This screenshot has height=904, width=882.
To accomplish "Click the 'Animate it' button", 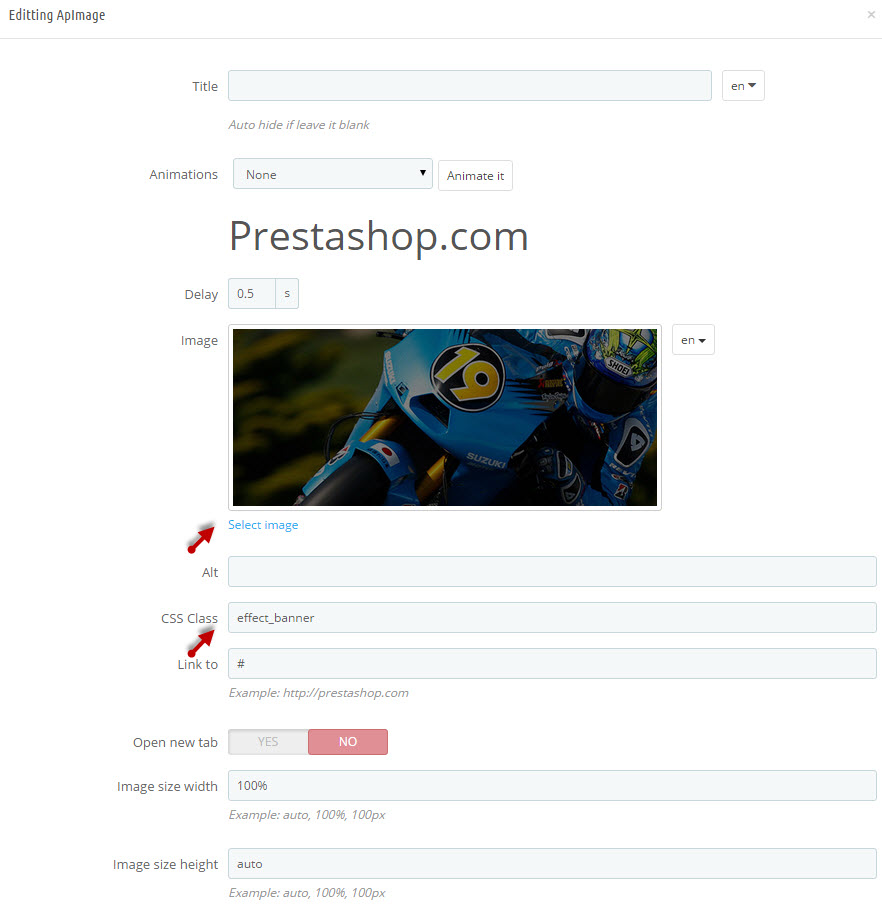I will pos(475,175).
